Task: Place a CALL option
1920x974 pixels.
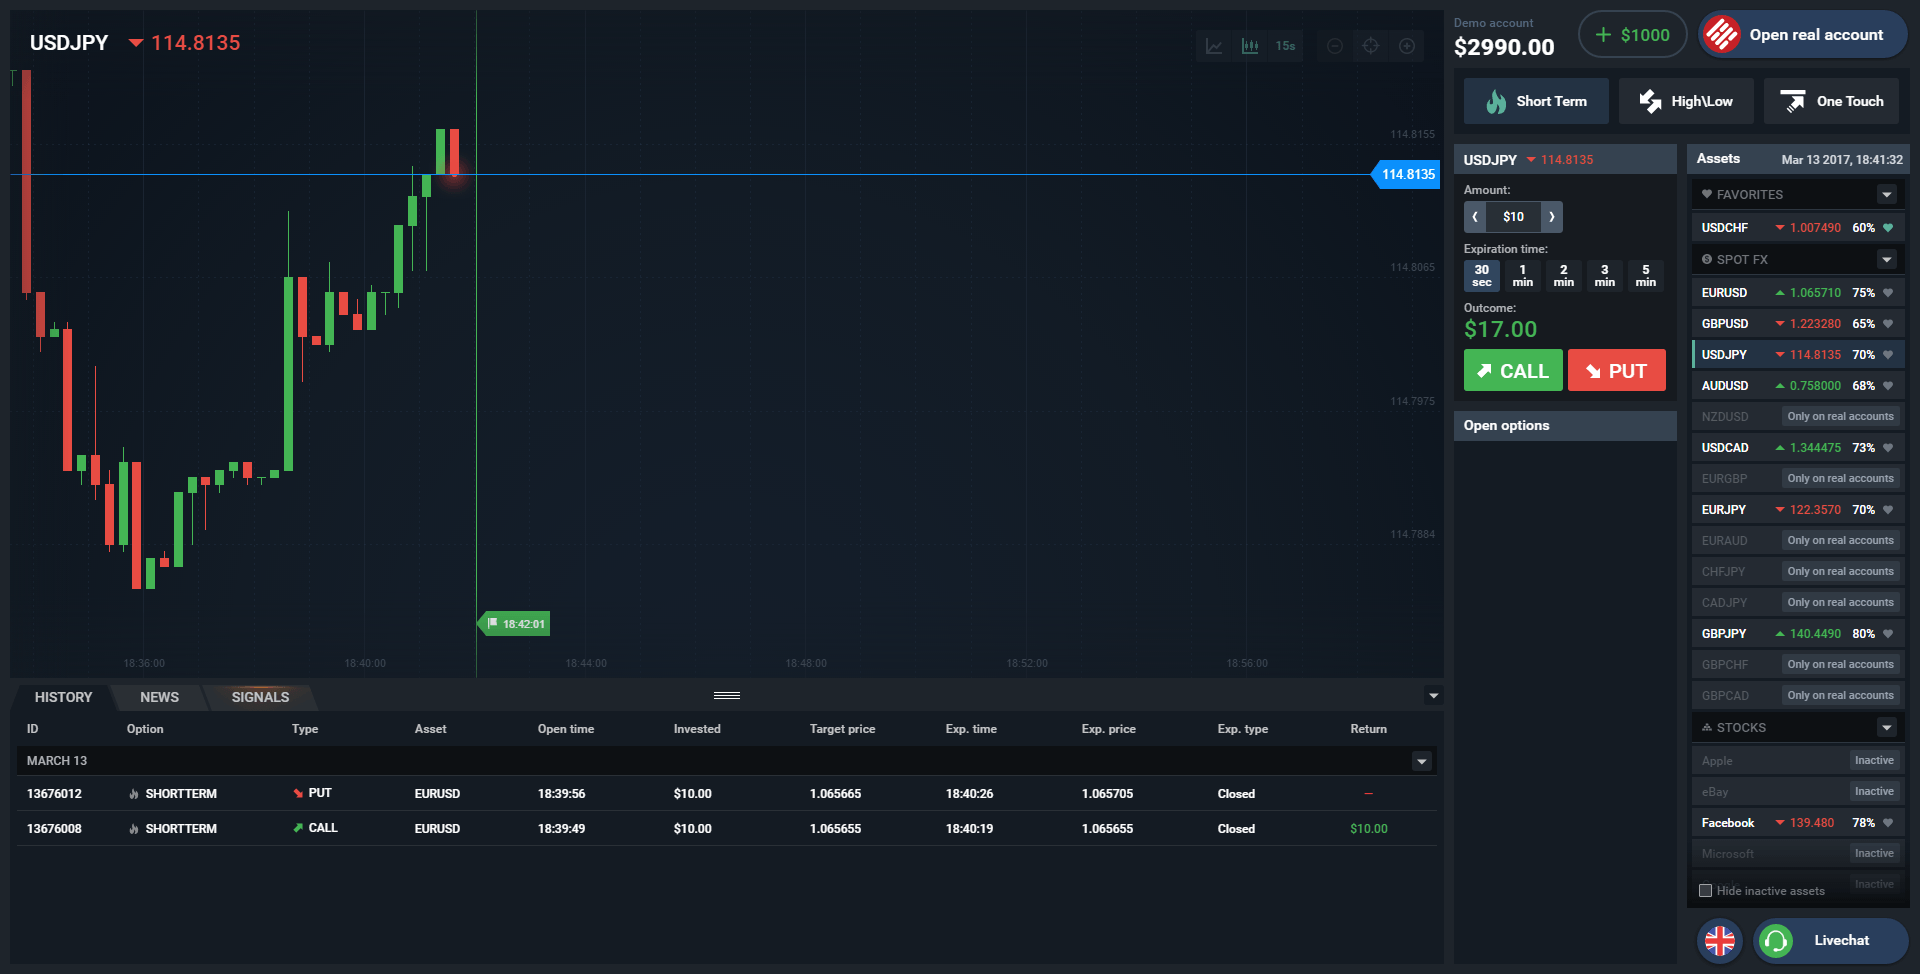Action: click(x=1512, y=371)
